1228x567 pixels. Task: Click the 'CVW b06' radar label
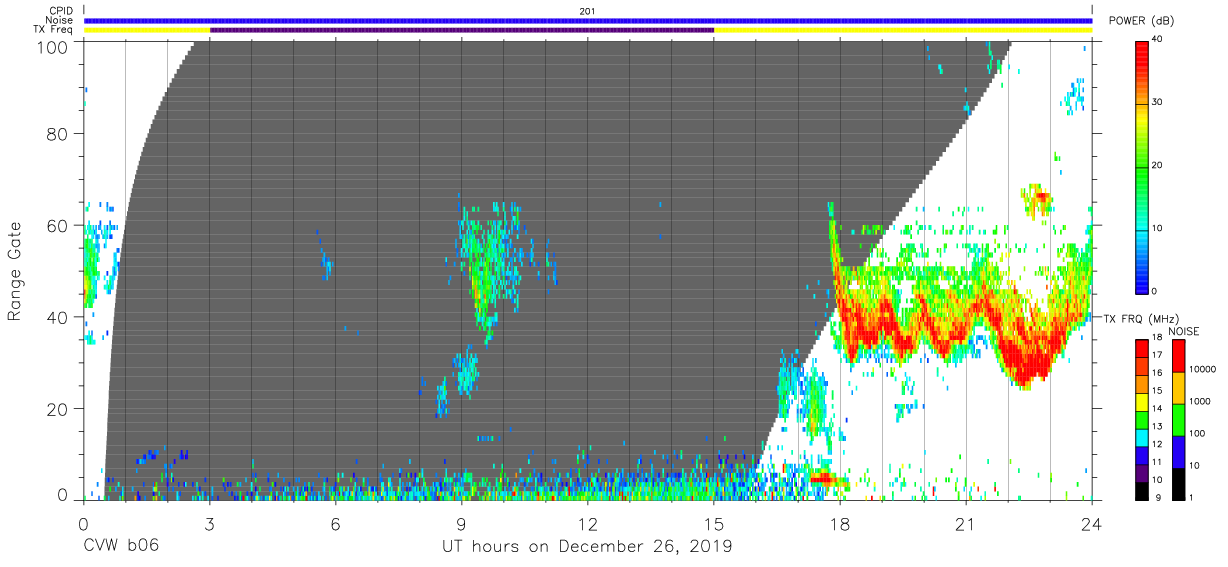[x=121, y=547]
